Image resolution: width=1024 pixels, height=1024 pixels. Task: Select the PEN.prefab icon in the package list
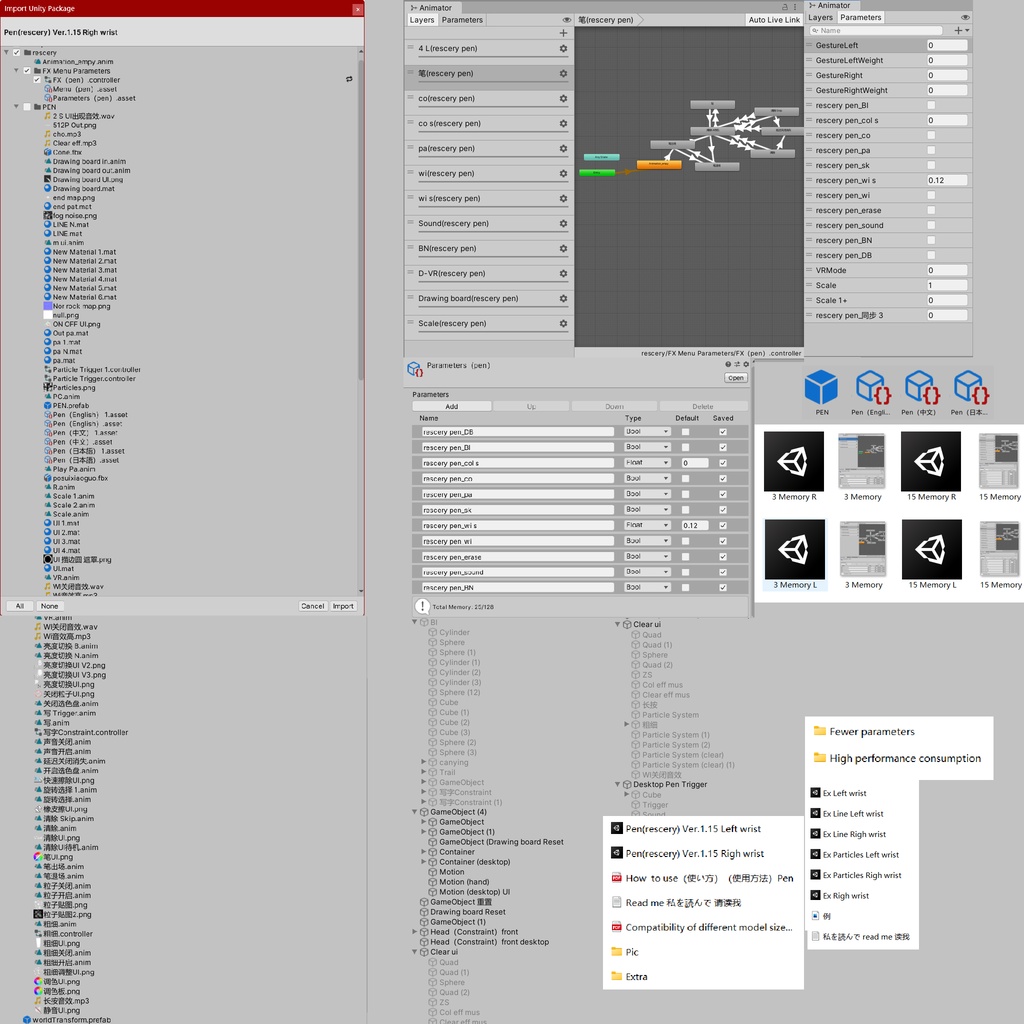coord(47,406)
